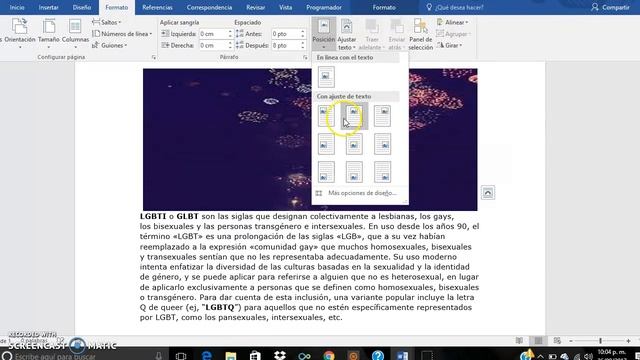640x360 pixels.
Task: Switch to the Inicio tab
Action: (17, 7)
